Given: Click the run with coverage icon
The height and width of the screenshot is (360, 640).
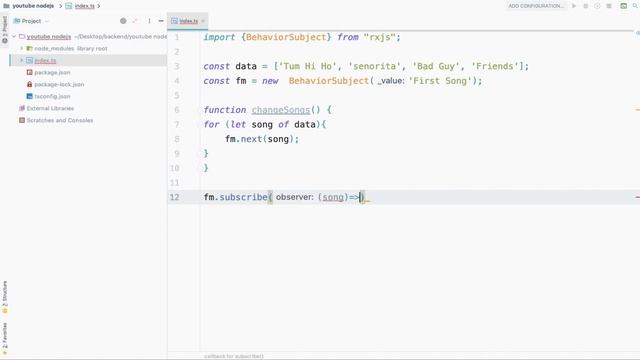Looking at the screenshot, I should tap(597, 6).
